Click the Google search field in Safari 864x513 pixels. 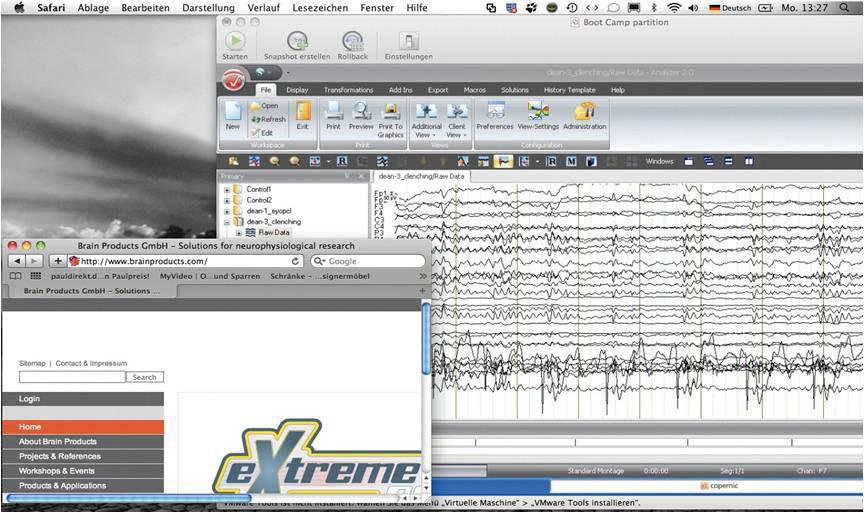[368, 261]
